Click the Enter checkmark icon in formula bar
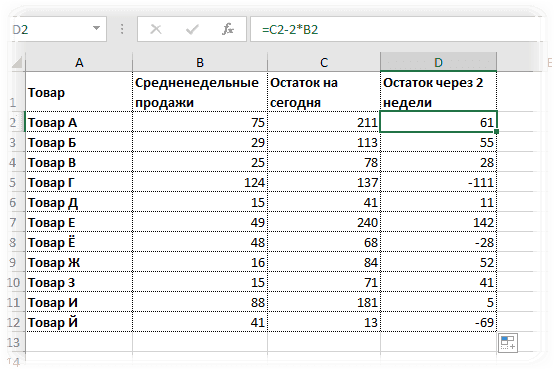This screenshot has width=555, height=370. pyautogui.click(x=192, y=29)
